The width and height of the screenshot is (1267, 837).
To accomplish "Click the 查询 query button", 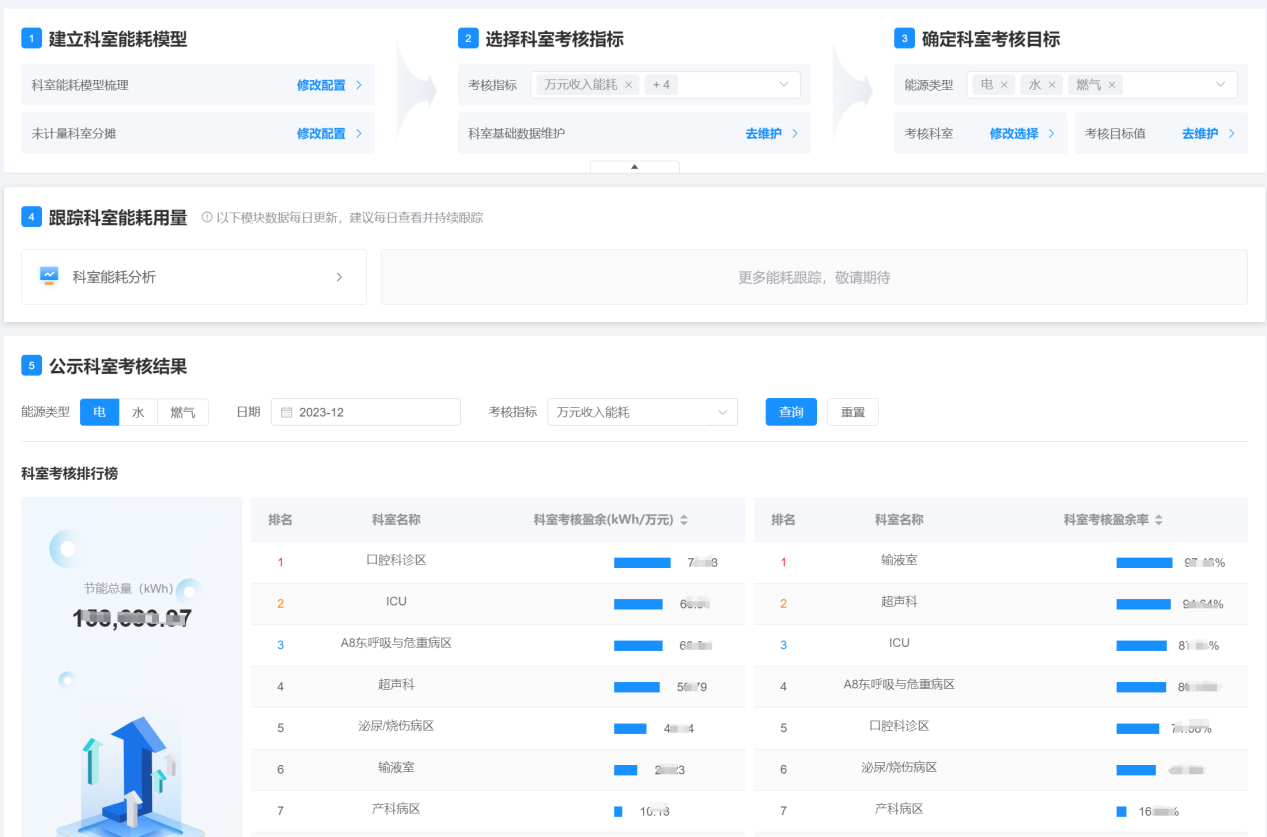I will click(791, 411).
